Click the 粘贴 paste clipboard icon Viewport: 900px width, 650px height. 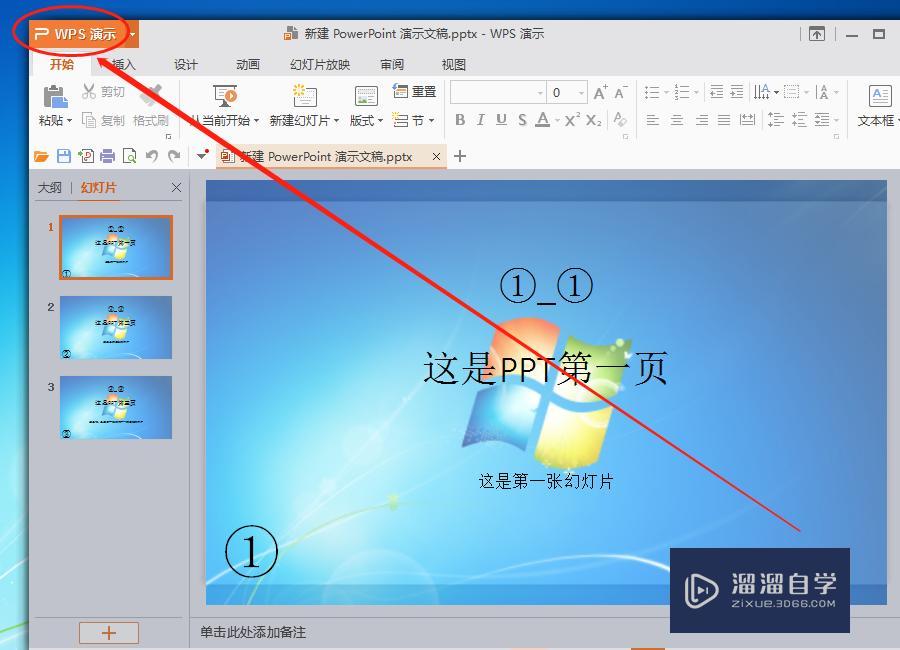click(x=55, y=96)
